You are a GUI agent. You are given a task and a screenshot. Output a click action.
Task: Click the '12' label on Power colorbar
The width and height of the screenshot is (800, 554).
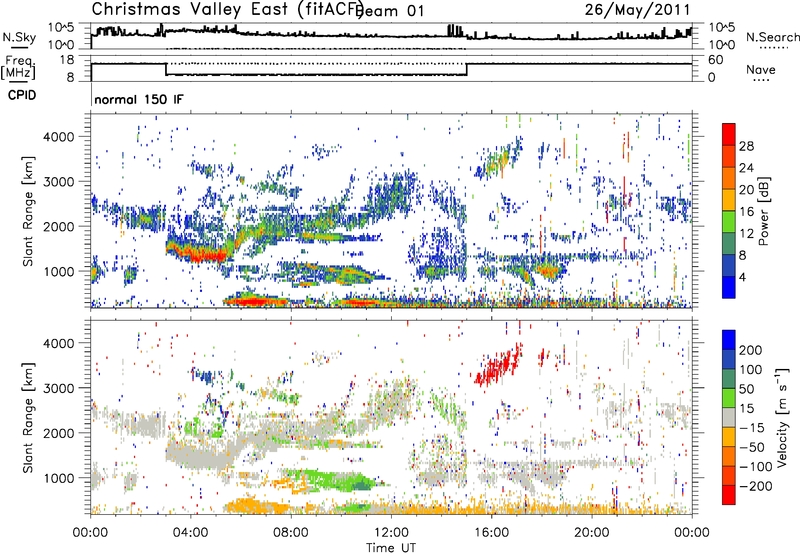point(746,234)
